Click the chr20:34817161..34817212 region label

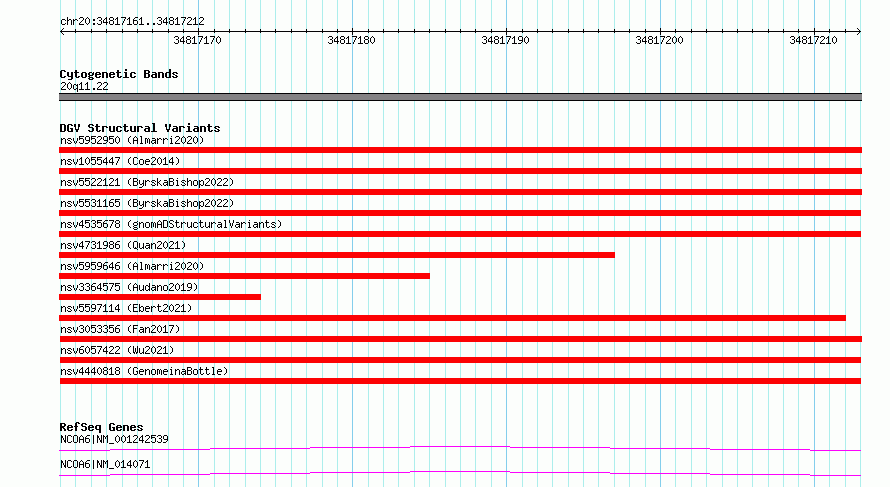coord(132,21)
